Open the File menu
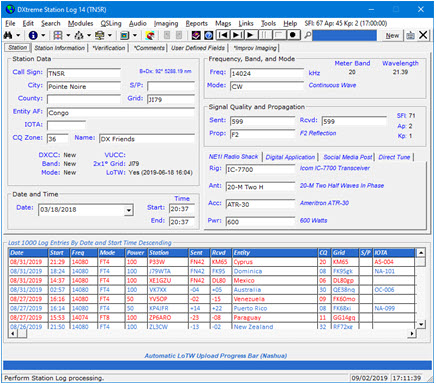The width and height of the screenshot is (436, 386). (10, 23)
